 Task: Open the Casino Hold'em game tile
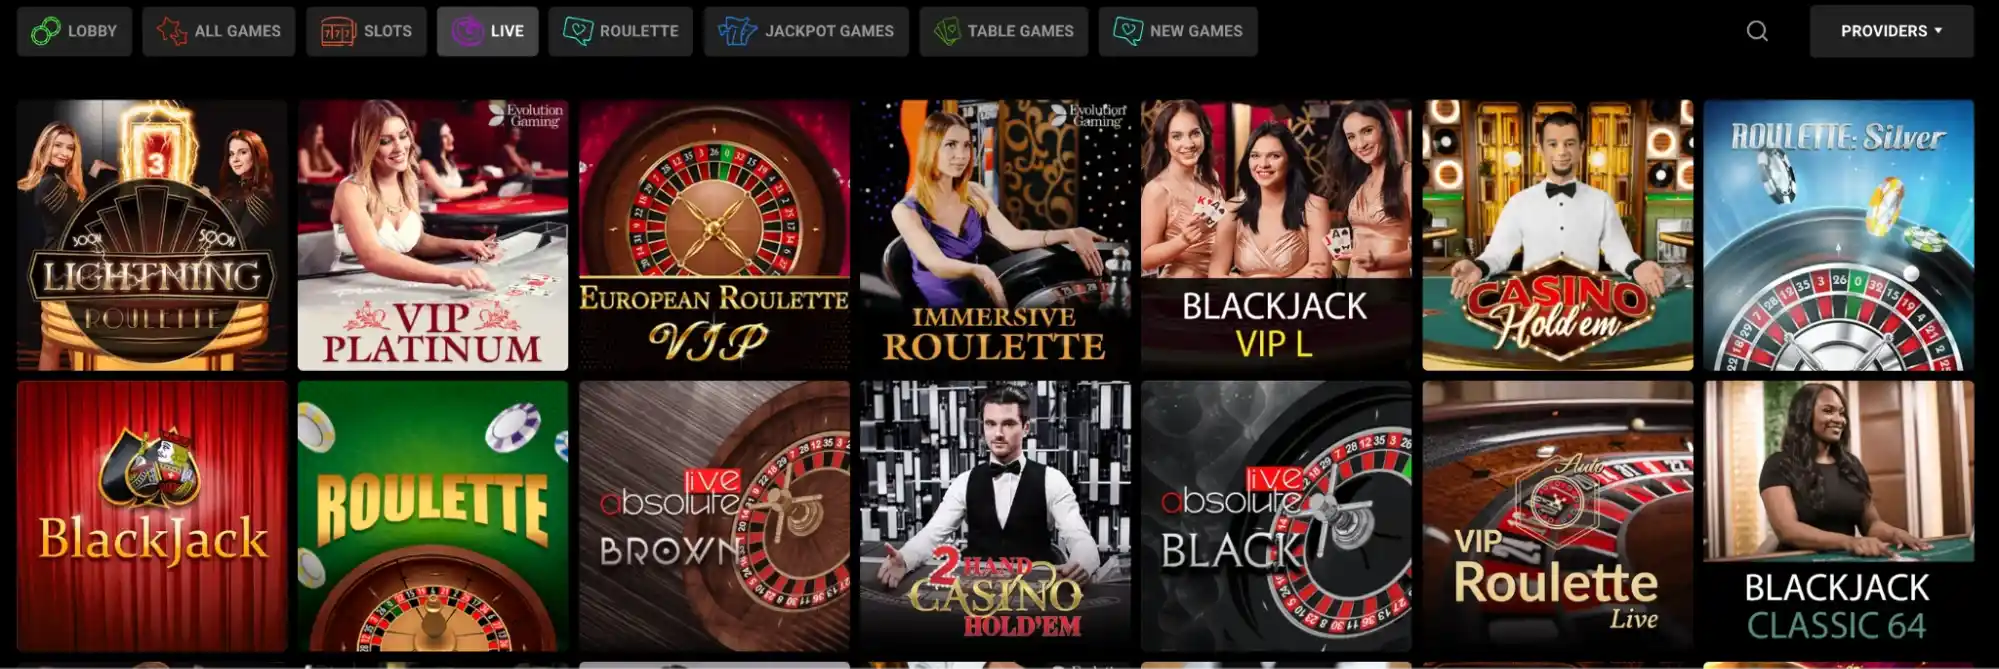click(1557, 235)
